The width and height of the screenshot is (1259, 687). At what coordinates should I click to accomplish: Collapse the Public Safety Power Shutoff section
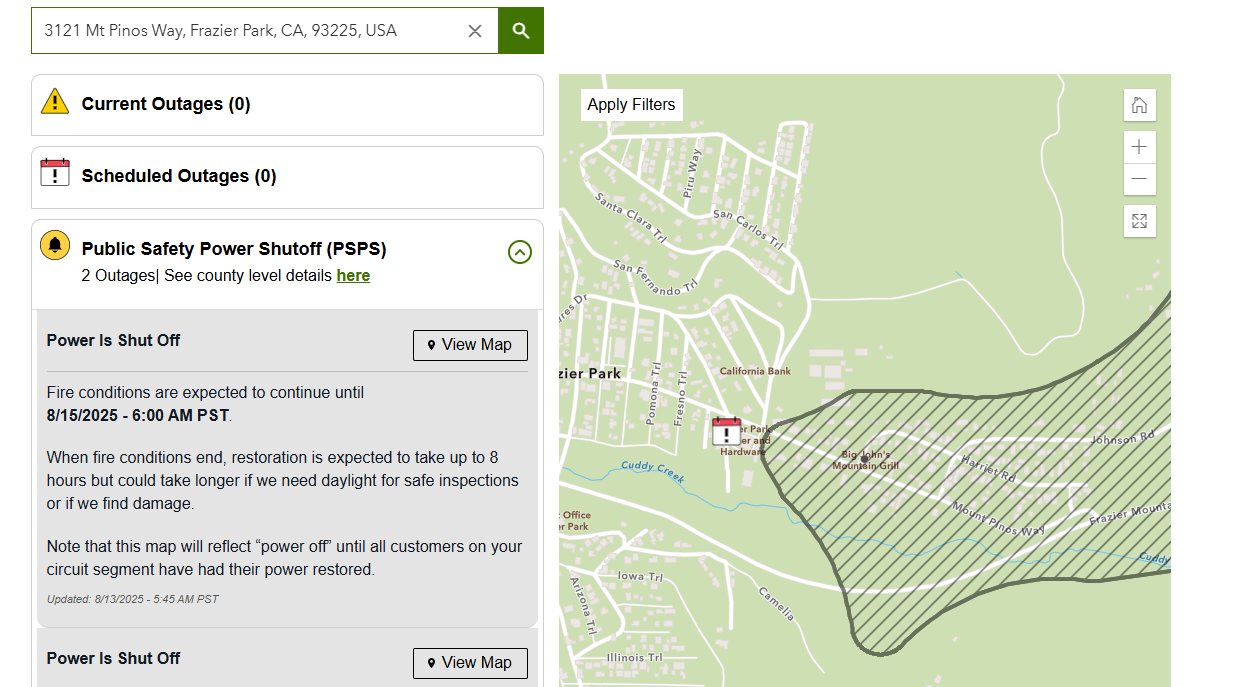(519, 252)
